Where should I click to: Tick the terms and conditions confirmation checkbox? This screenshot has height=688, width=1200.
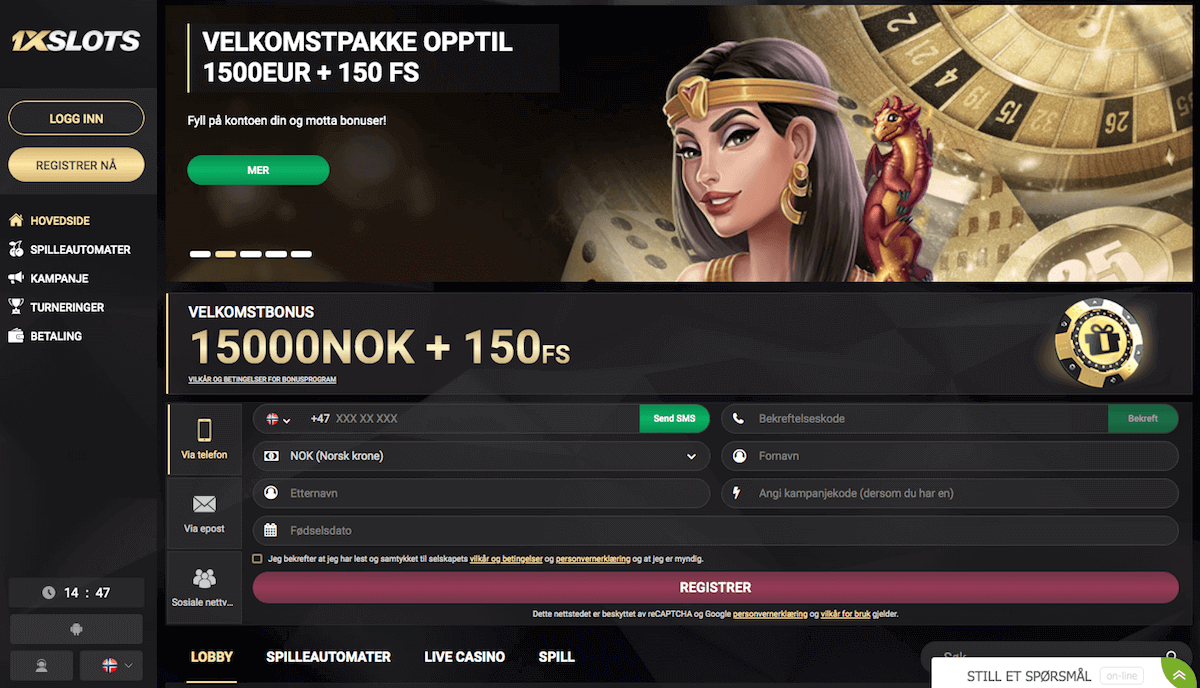258,559
